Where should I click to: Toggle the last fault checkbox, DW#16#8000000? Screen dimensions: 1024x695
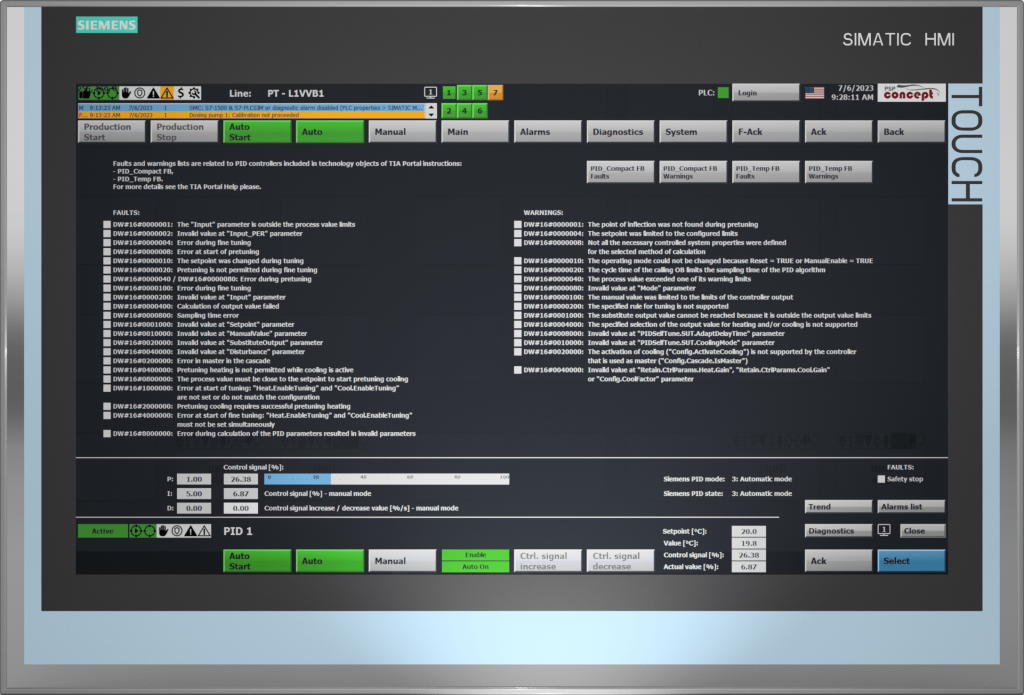[107, 434]
